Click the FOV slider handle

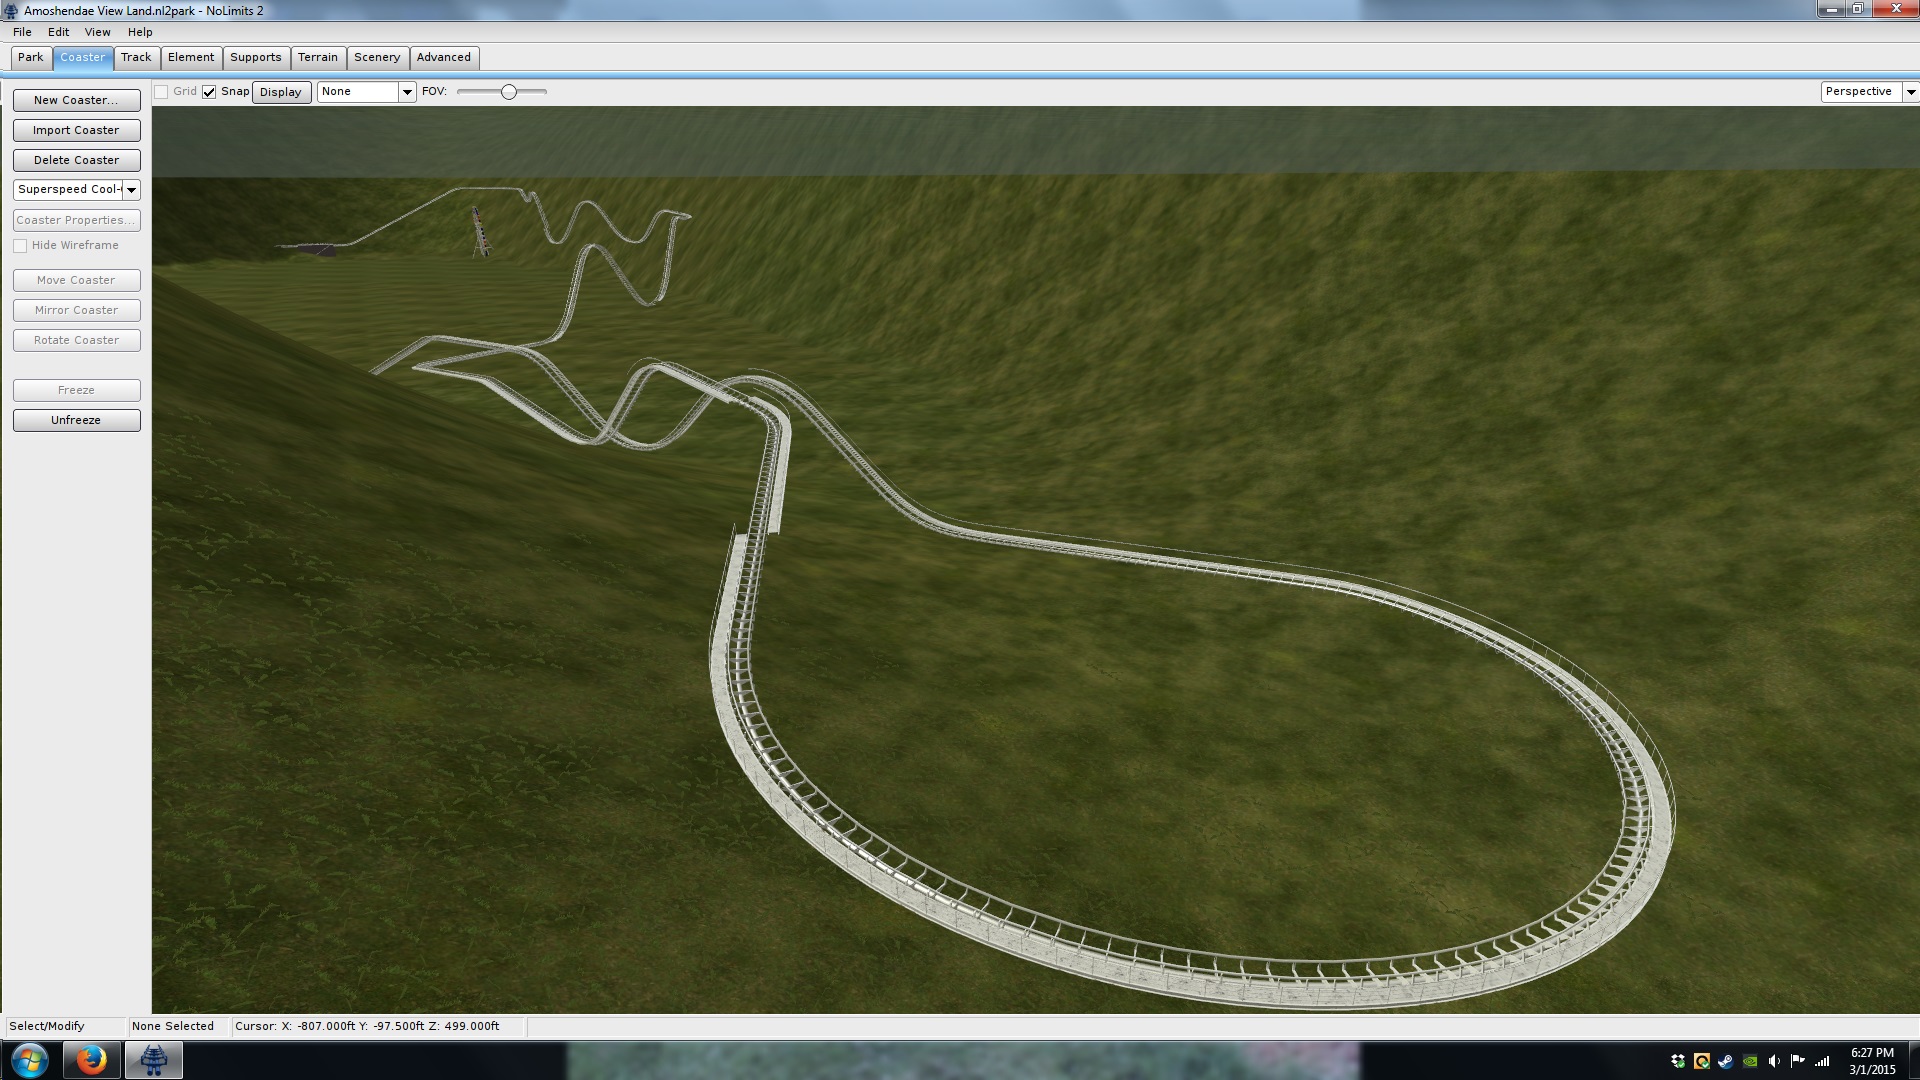pyautogui.click(x=509, y=92)
